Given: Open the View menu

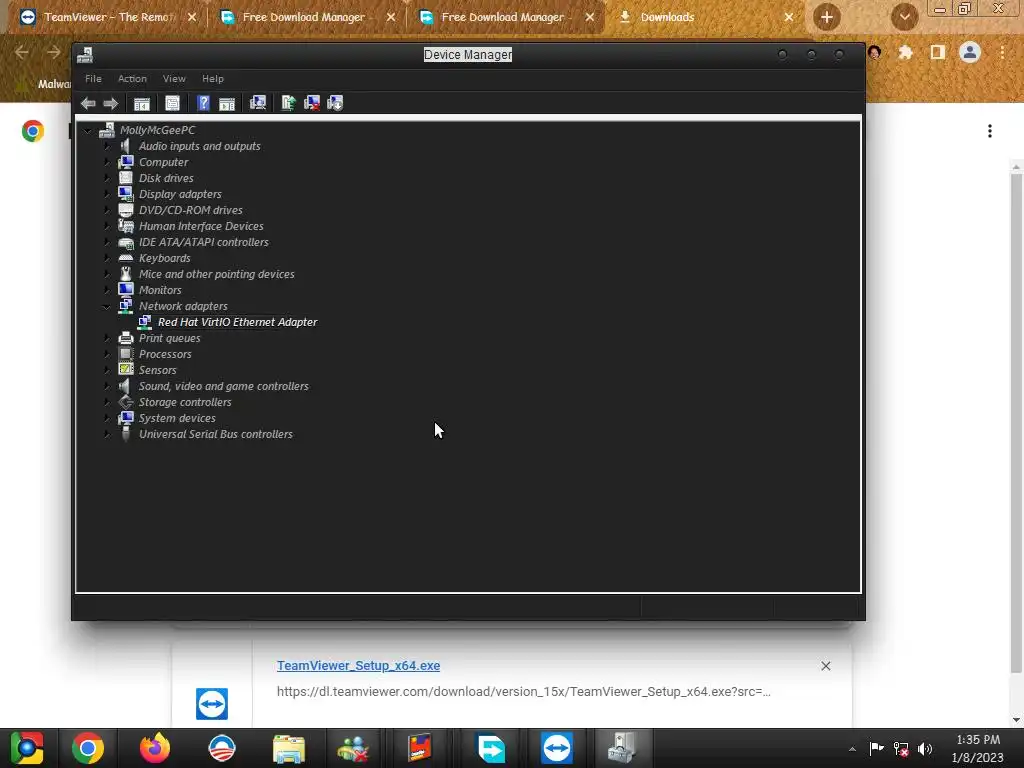Looking at the screenshot, I should click(174, 78).
